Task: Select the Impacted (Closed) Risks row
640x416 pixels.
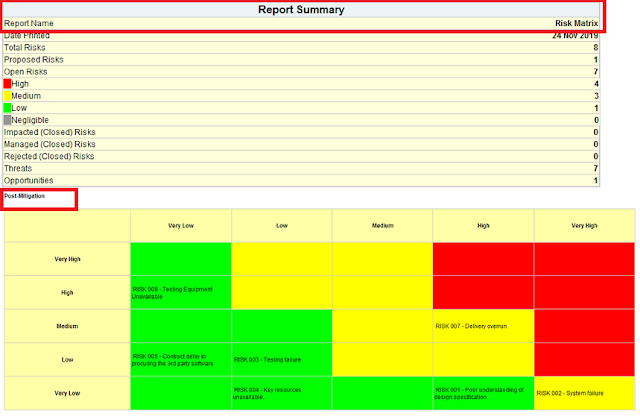Action: [301, 132]
